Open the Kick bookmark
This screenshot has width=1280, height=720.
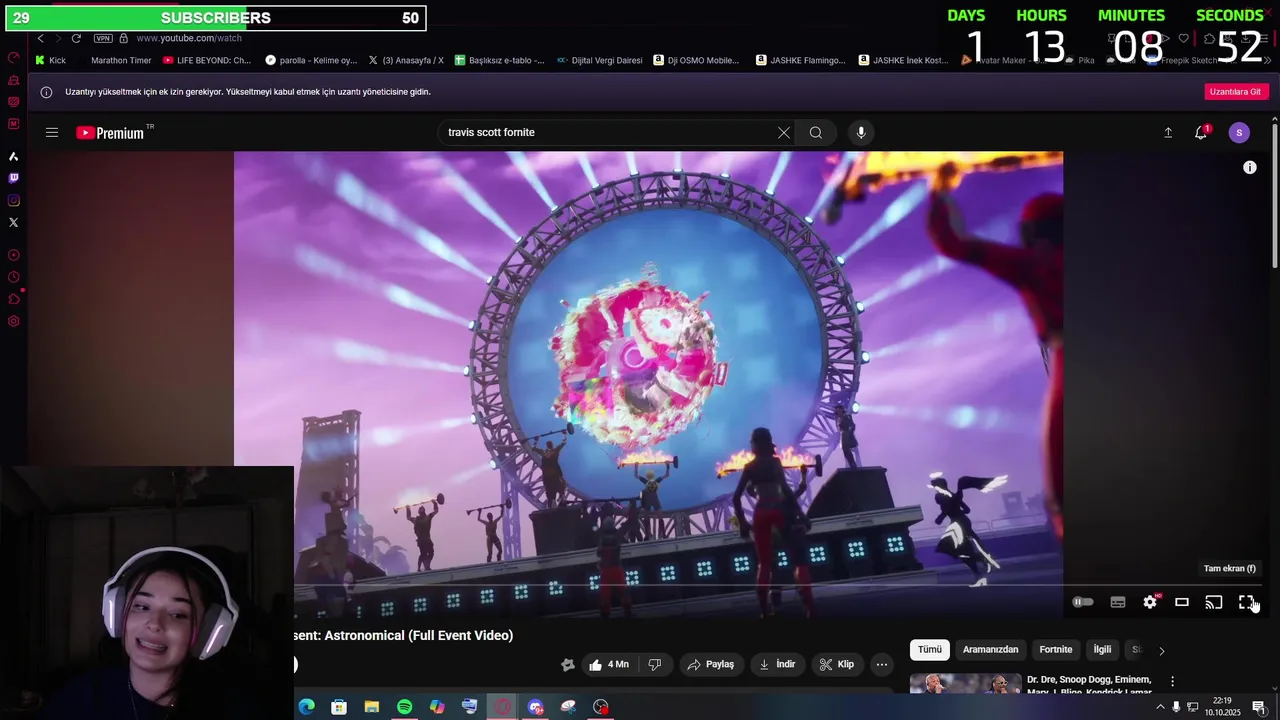50,60
